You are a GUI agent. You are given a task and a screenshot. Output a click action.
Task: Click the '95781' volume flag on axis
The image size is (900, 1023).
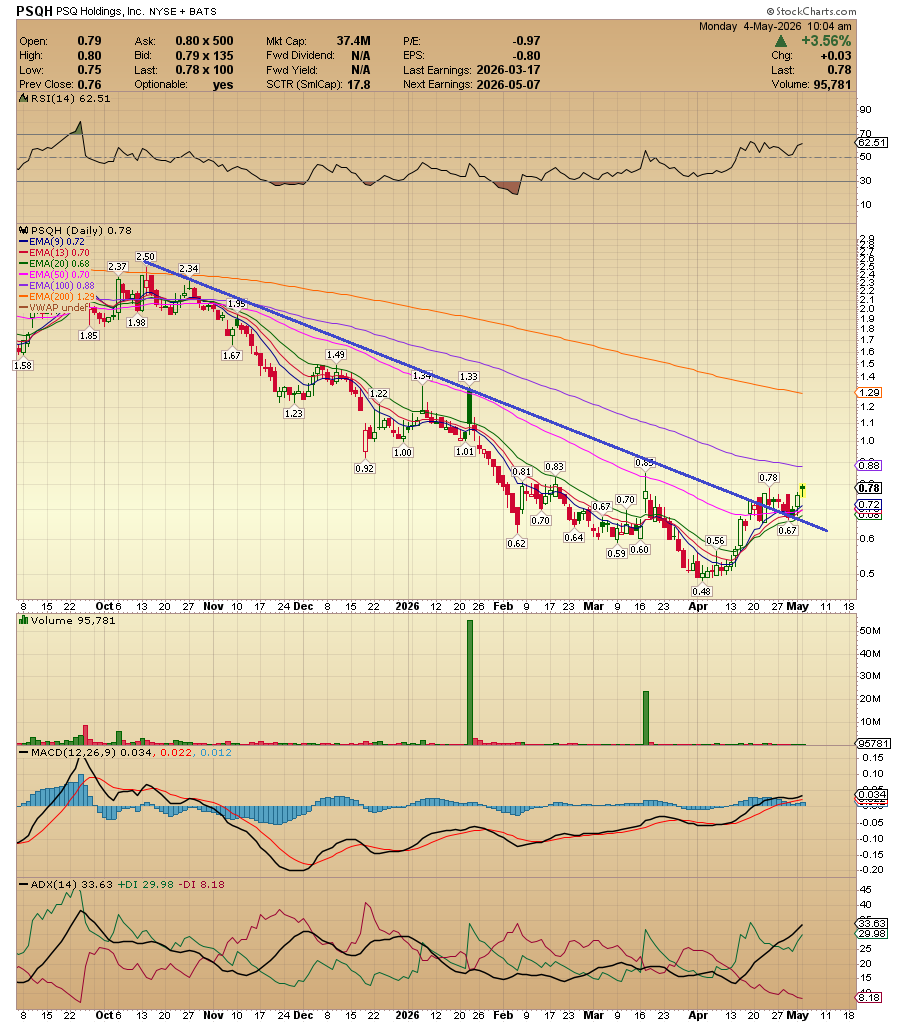pos(873,744)
